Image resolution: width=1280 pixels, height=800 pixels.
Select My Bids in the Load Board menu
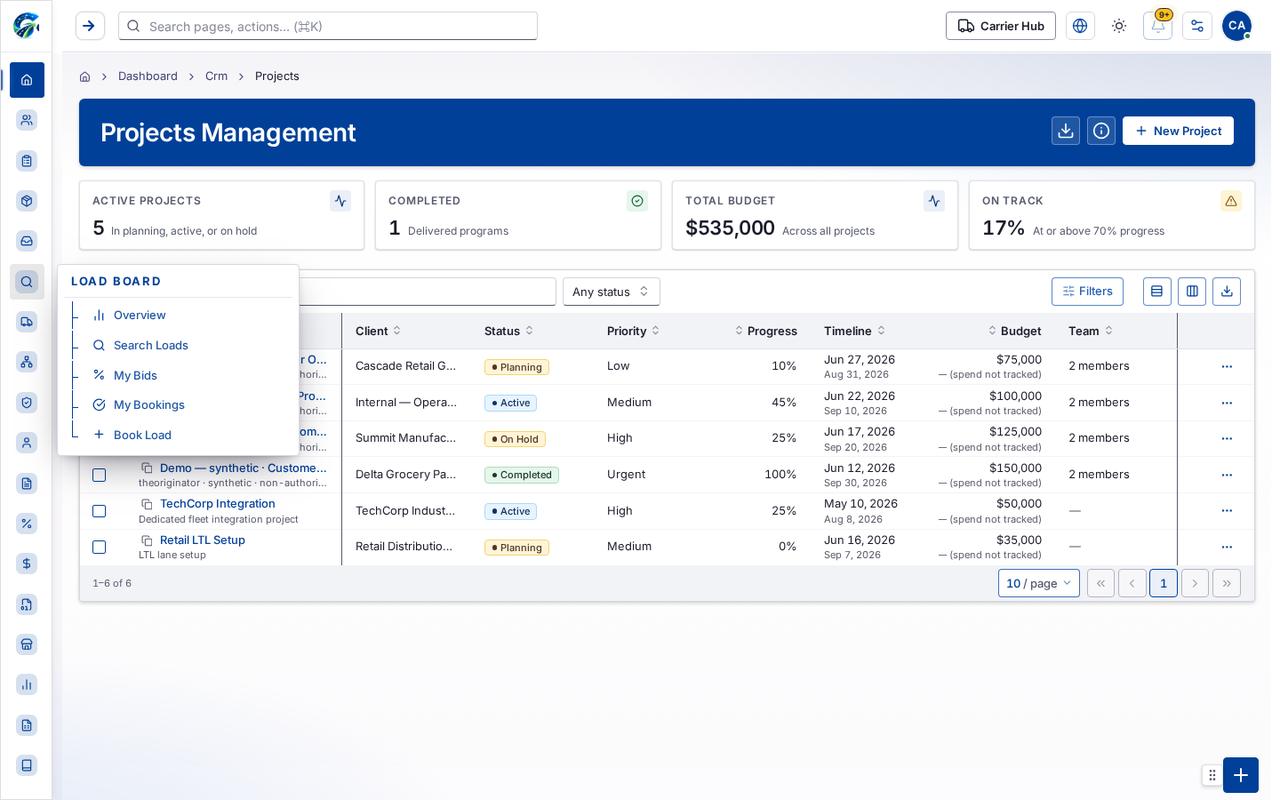[x=135, y=375]
